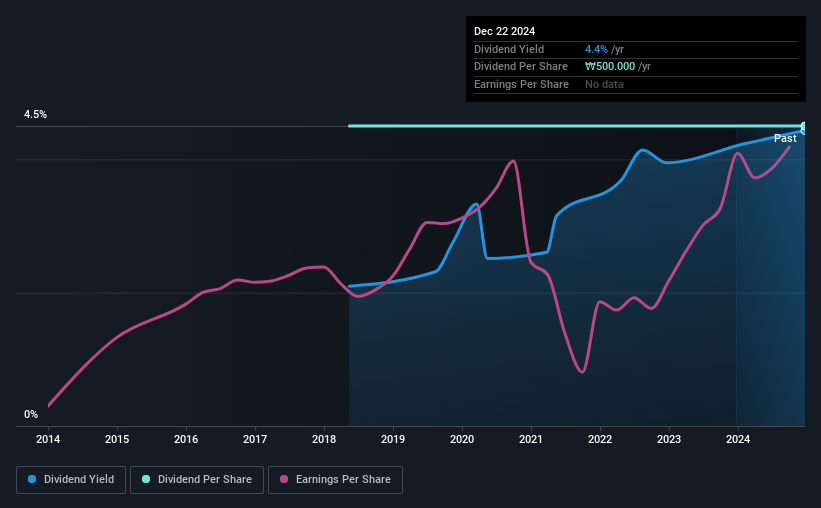Click the data point marker at chart end
Screen dimensions: 821x508
[804, 128]
